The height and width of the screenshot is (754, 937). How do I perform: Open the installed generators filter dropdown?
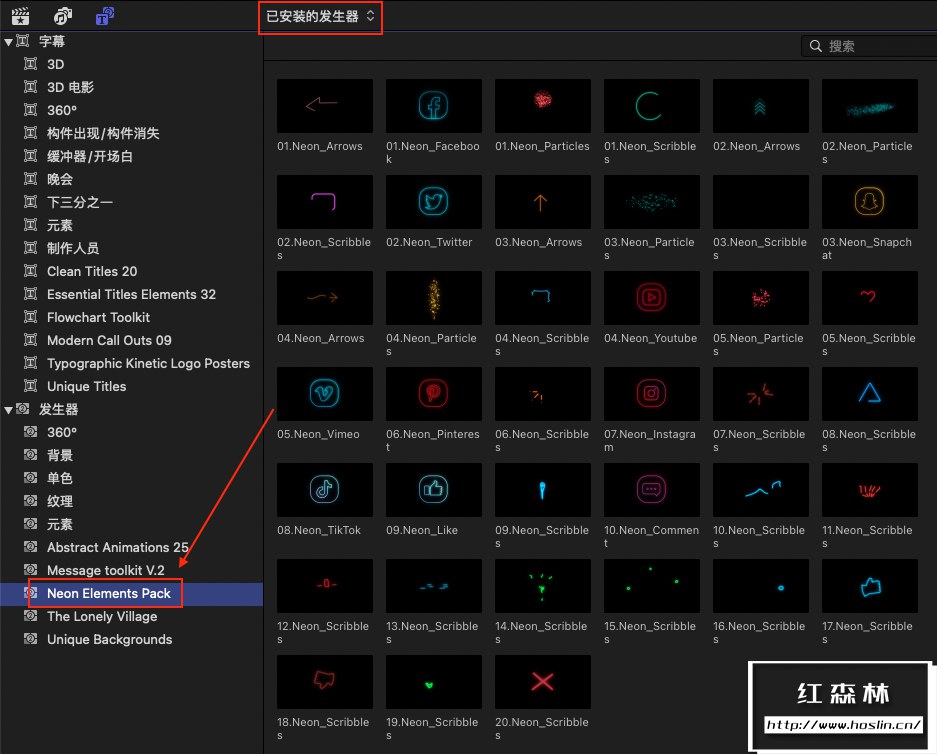point(320,17)
